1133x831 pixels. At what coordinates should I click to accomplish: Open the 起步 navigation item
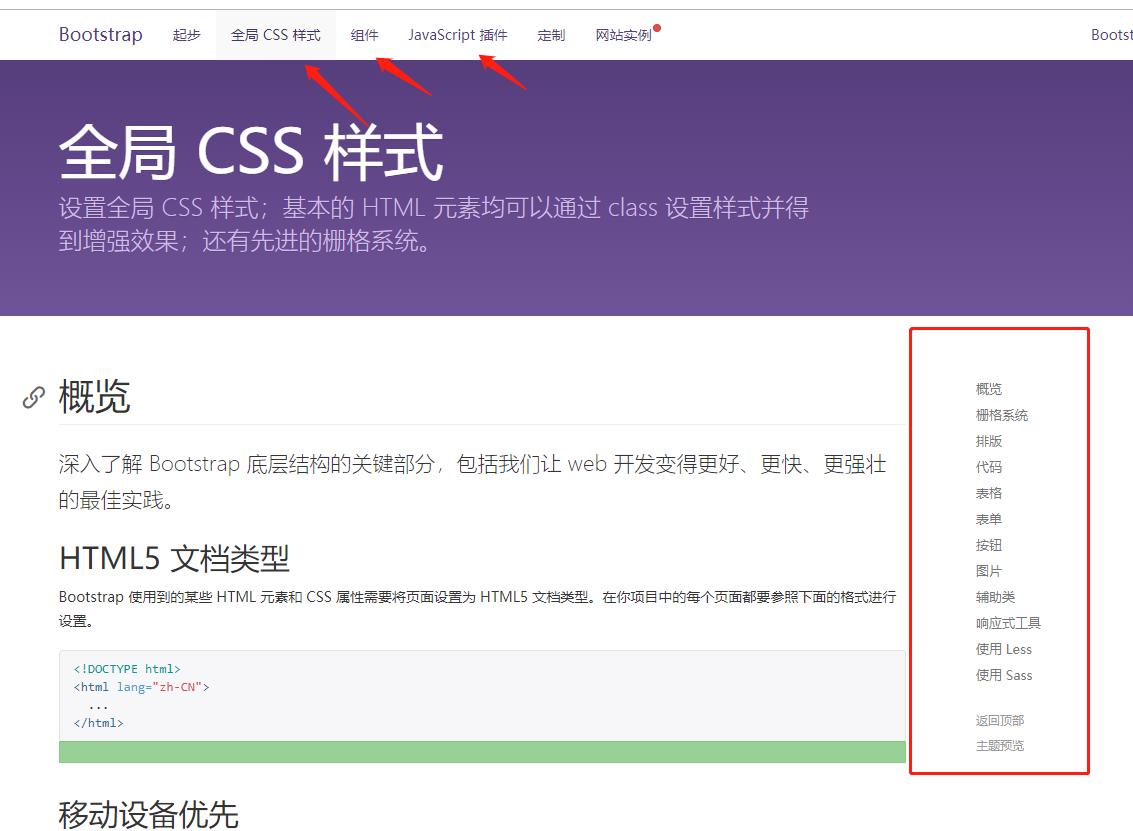[x=186, y=35]
